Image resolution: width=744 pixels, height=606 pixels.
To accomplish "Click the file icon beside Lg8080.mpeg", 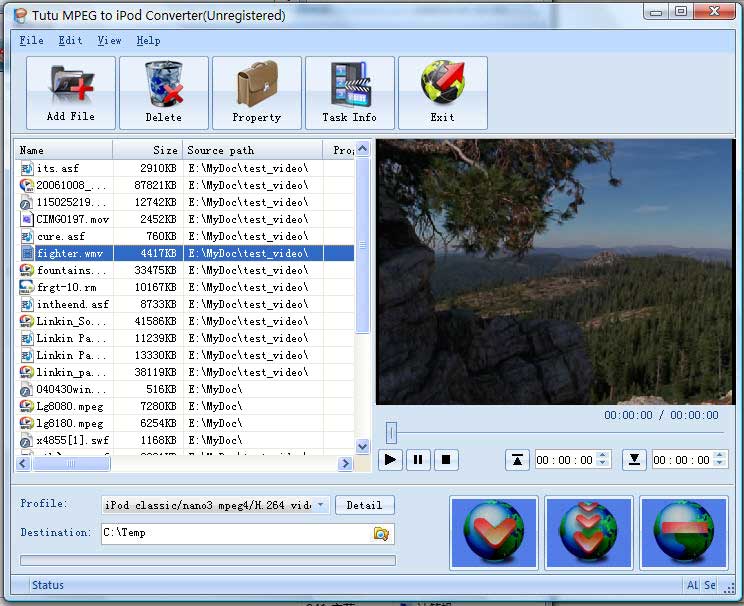I will tap(27, 406).
